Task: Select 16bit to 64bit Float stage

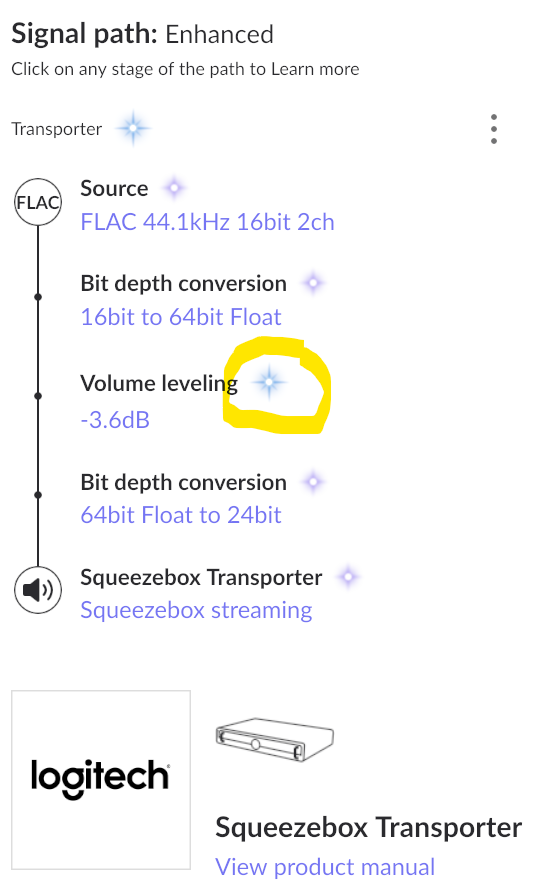Action: coord(181,317)
